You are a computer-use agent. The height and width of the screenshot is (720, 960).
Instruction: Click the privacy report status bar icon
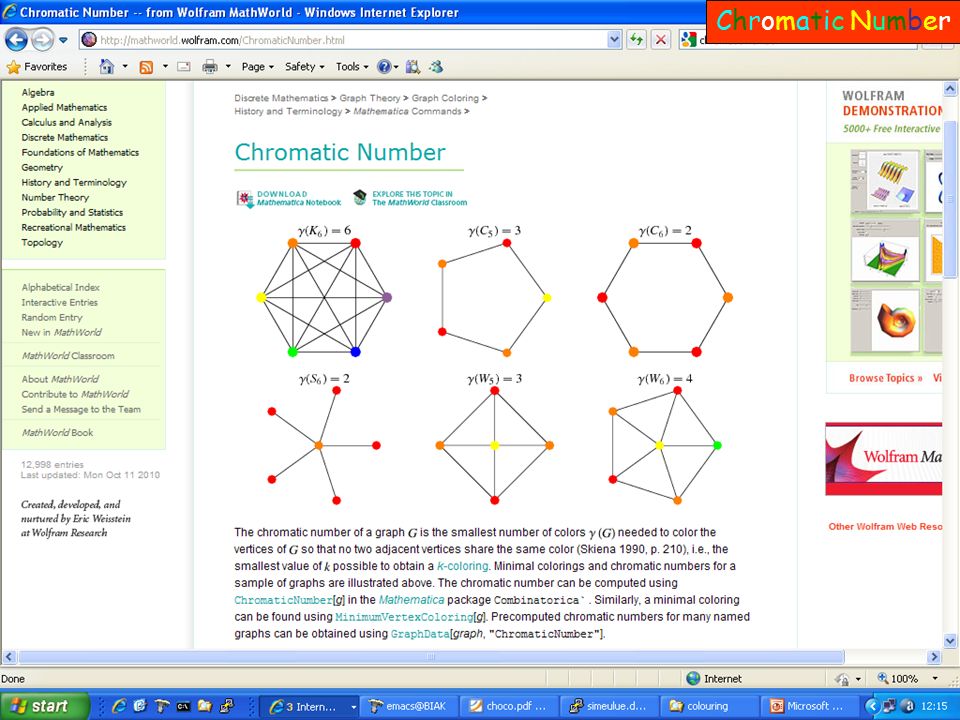[x=843, y=679]
